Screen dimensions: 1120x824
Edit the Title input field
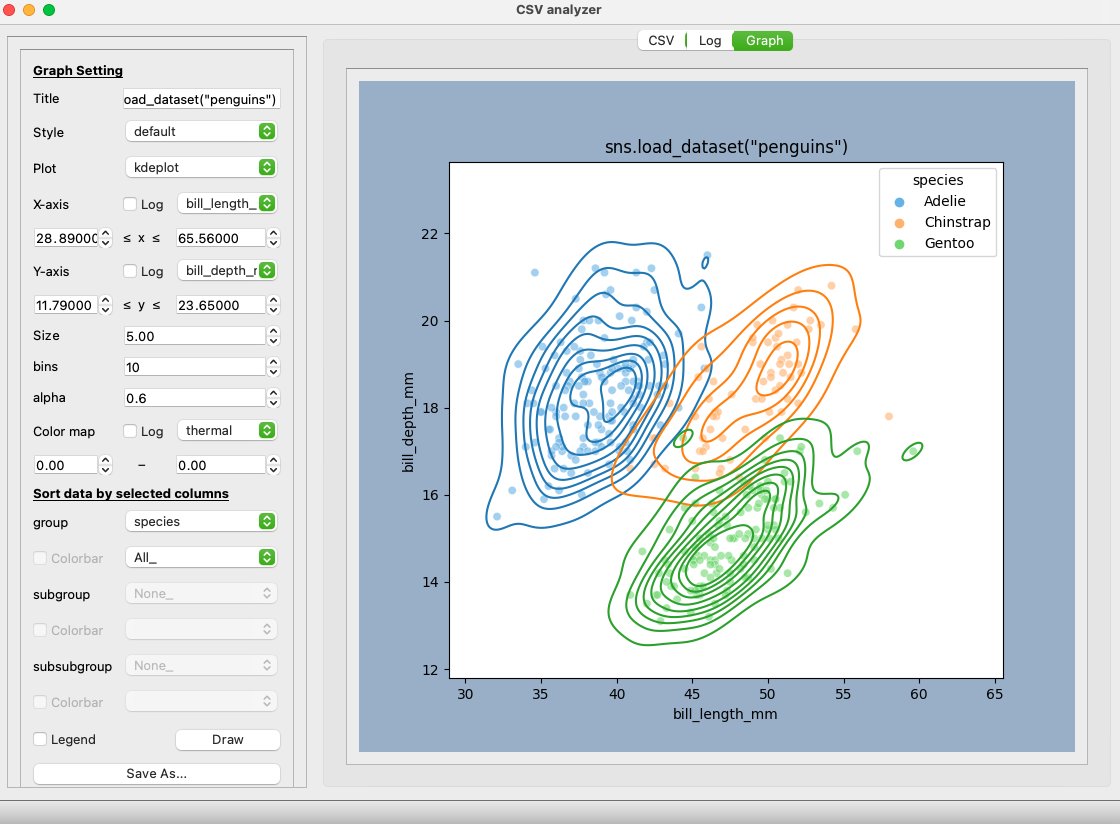point(200,99)
